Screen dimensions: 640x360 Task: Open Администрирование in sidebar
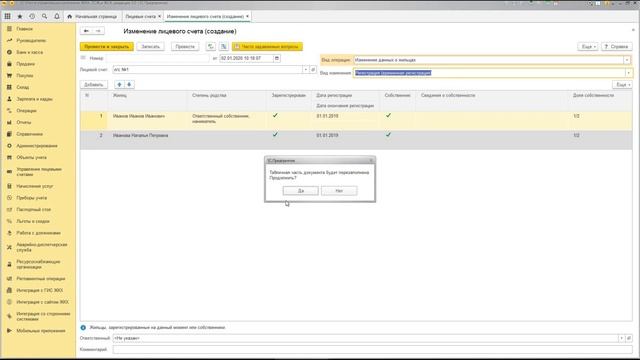37,146
